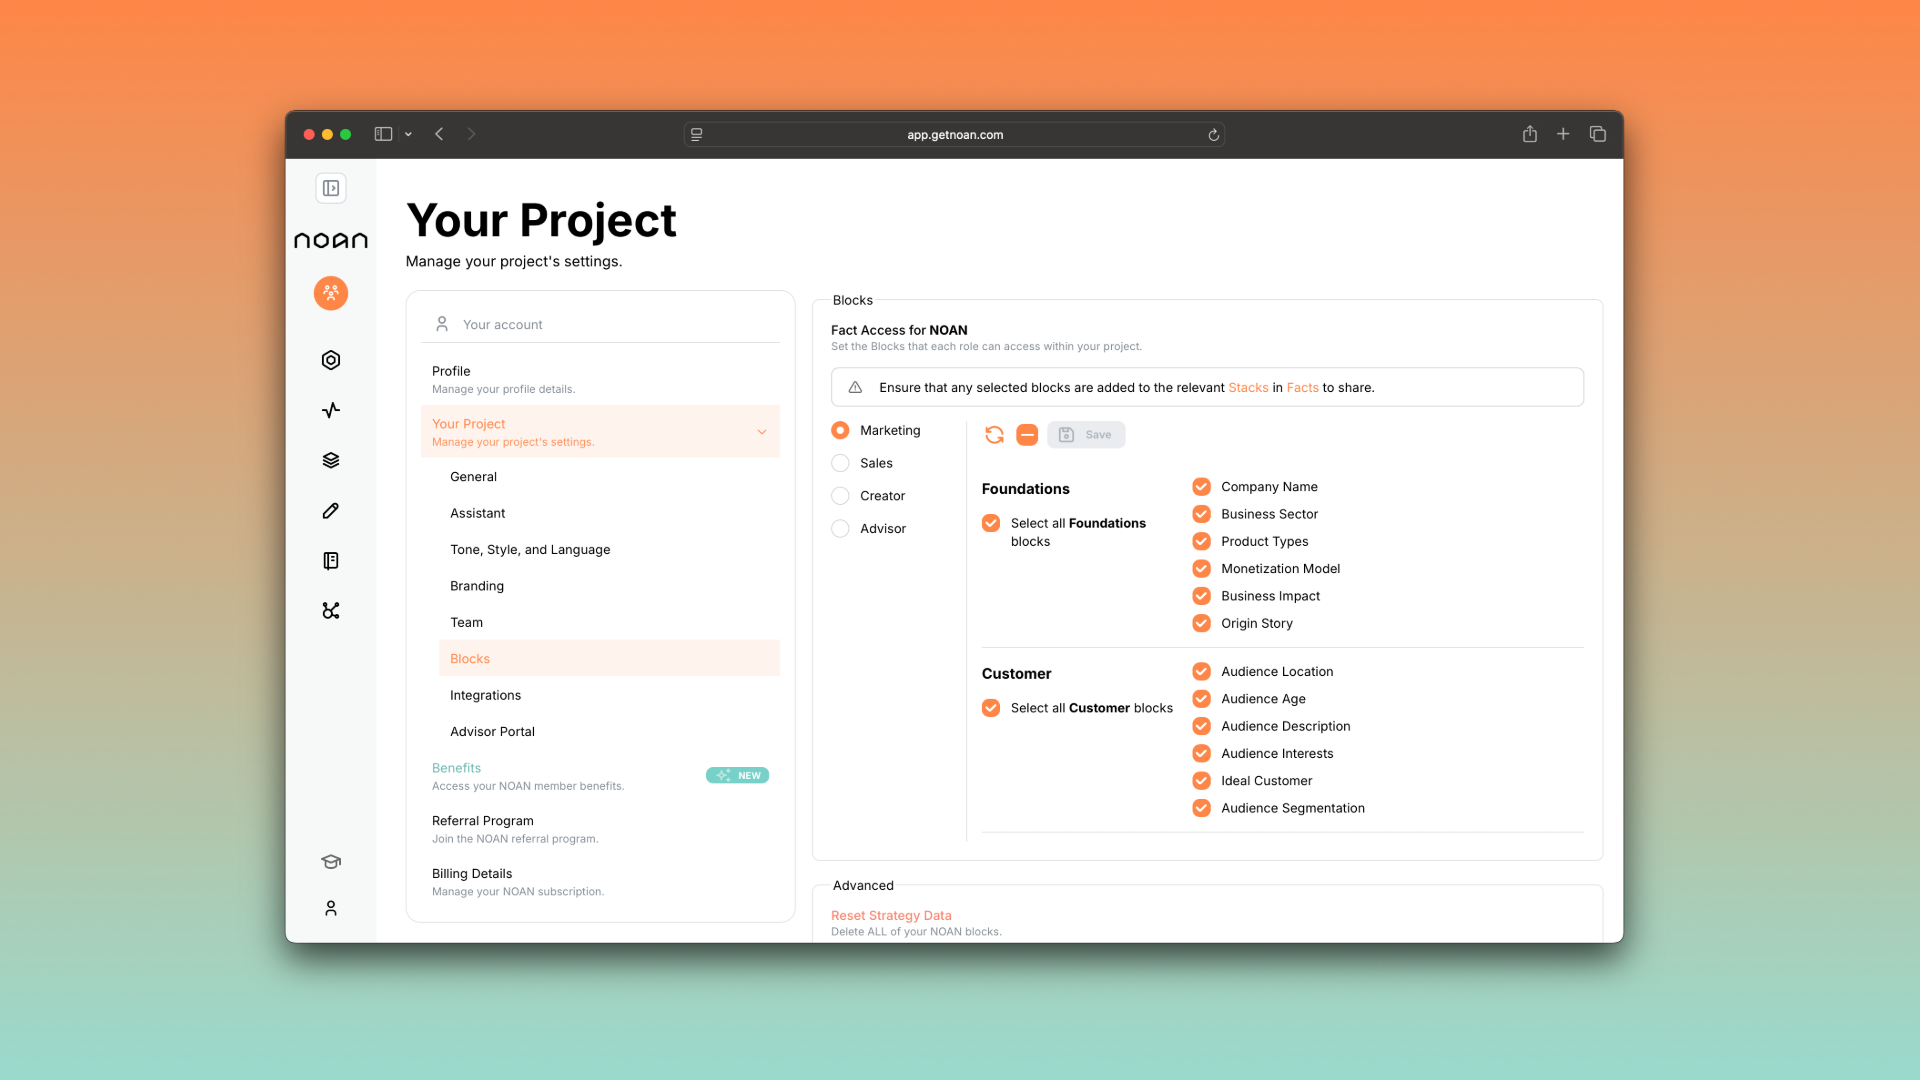
Task: Open the notebook sidebar icon
Action: (331, 561)
